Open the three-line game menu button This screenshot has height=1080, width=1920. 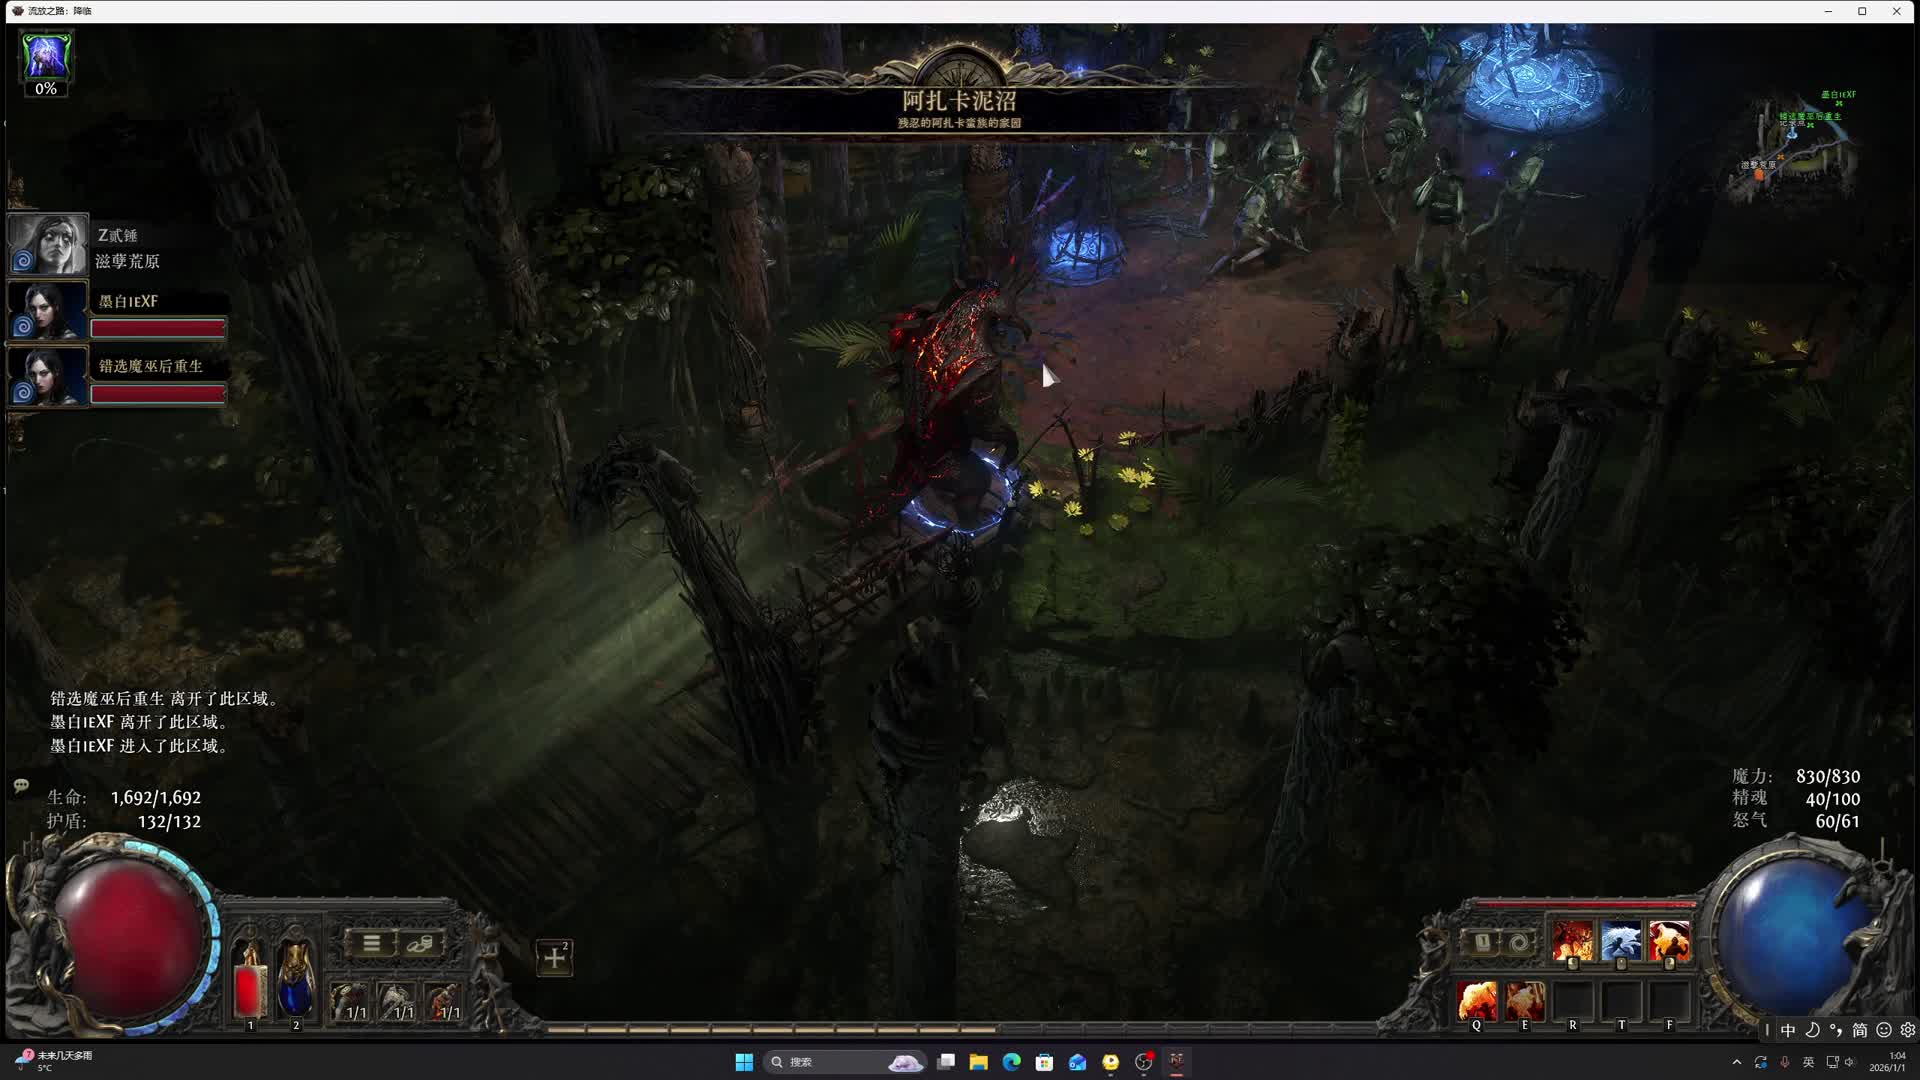[x=371, y=943]
